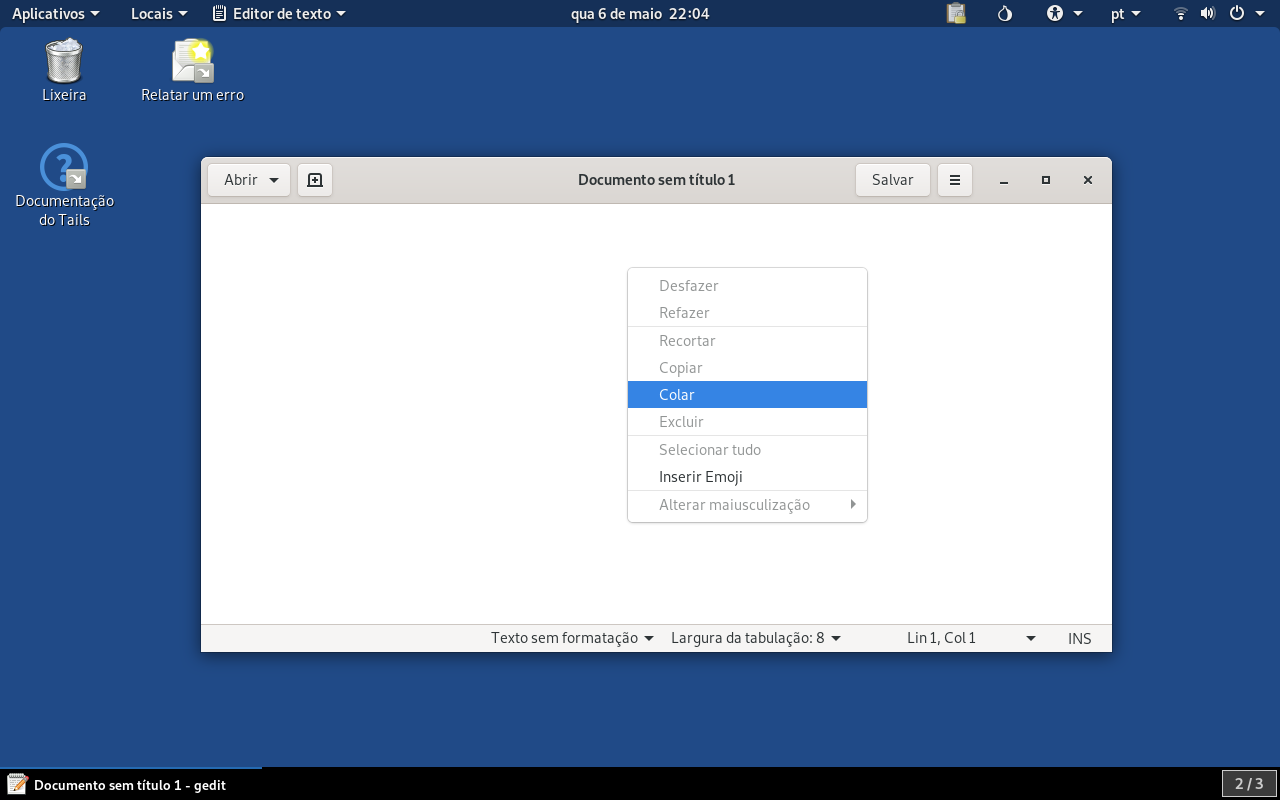Click gedit icon in bottom taskbar
The height and width of the screenshot is (800, 1280).
(17, 785)
